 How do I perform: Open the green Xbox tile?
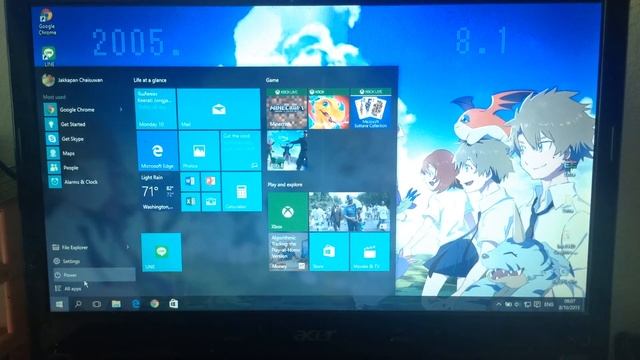point(288,211)
